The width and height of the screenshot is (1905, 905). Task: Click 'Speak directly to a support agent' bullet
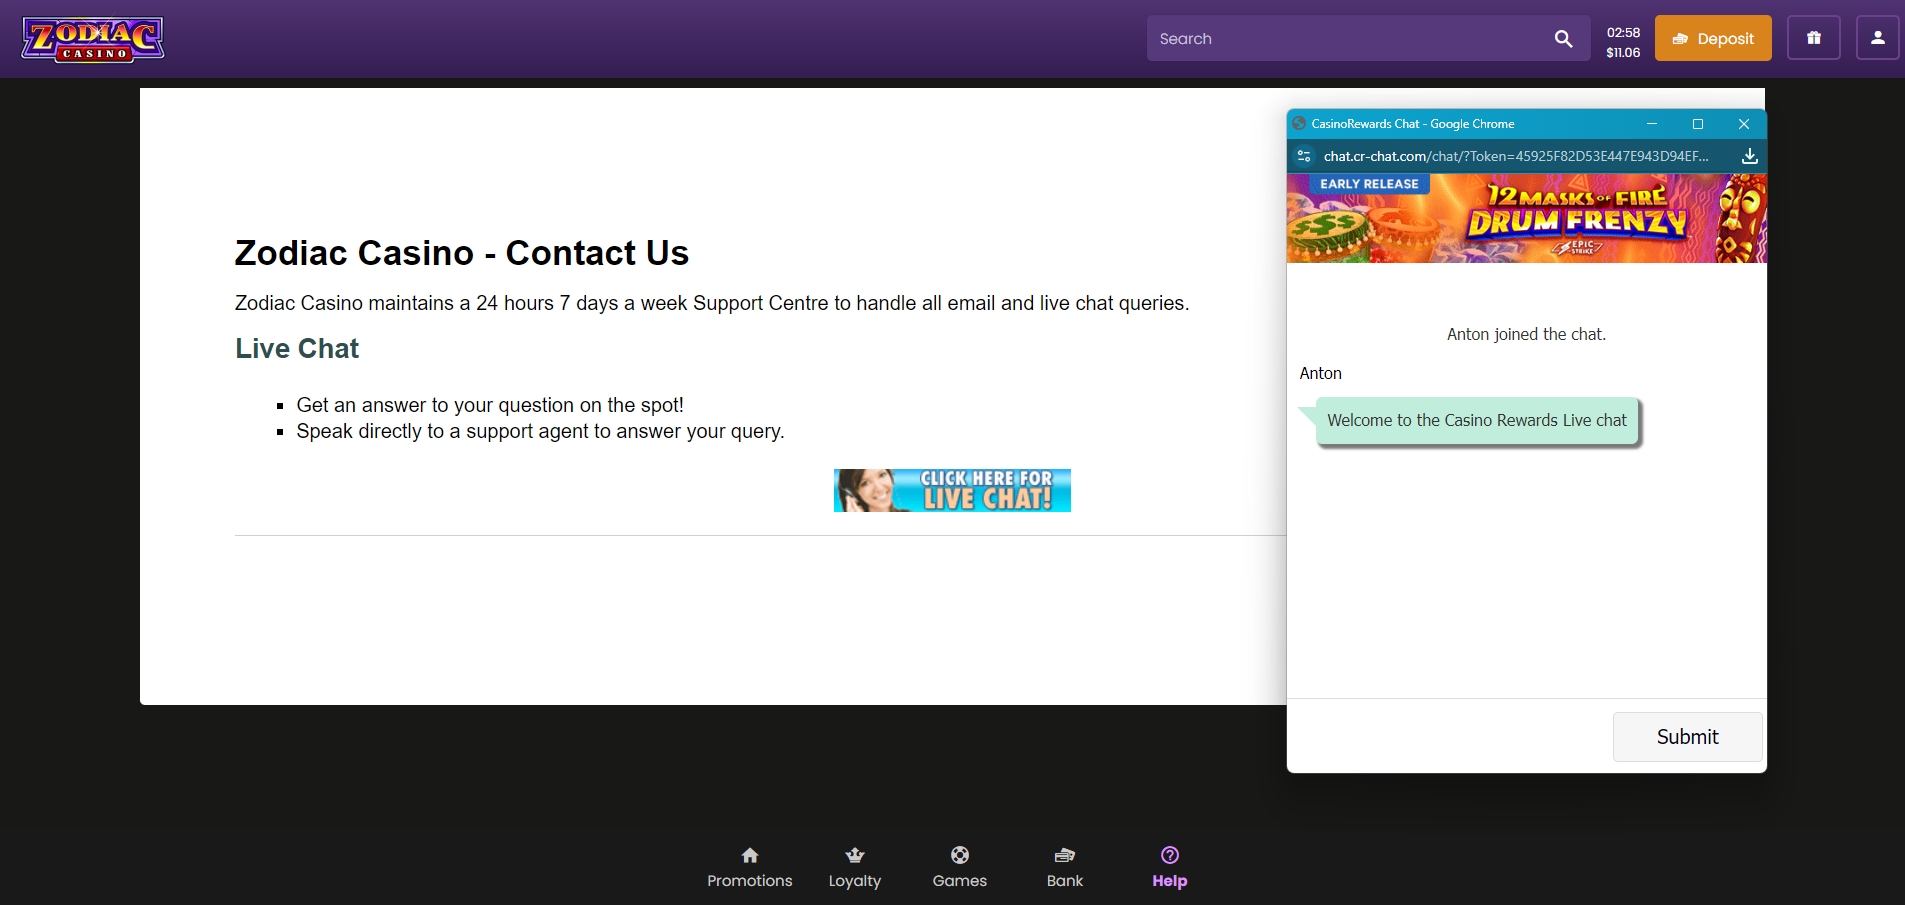click(540, 431)
